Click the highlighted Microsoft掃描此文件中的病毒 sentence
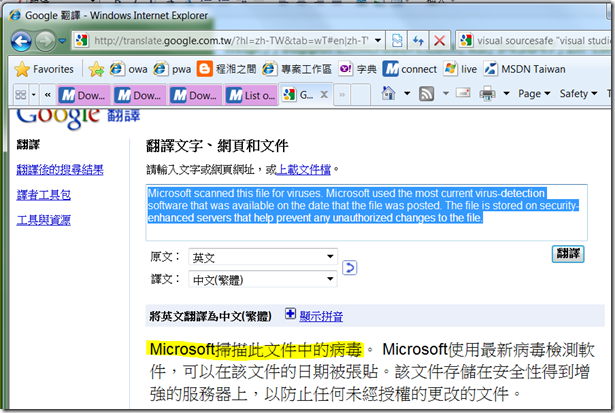The height and width of the screenshot is (413, 615). point(256,349)
